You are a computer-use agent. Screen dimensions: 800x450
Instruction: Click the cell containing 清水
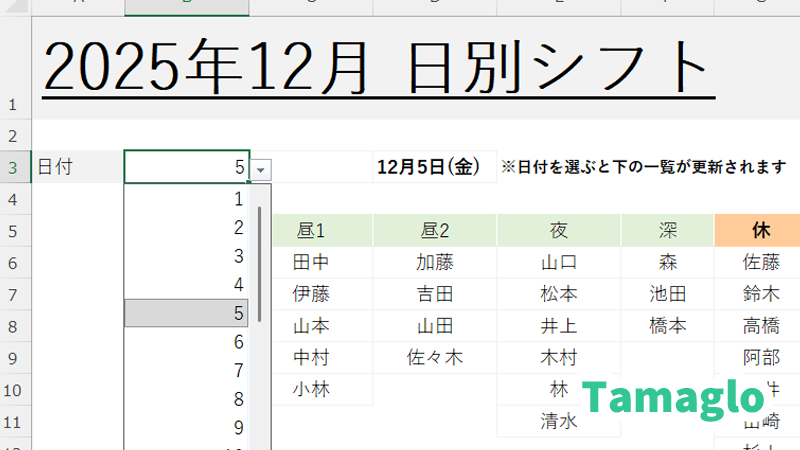click(x=558, y=421)
